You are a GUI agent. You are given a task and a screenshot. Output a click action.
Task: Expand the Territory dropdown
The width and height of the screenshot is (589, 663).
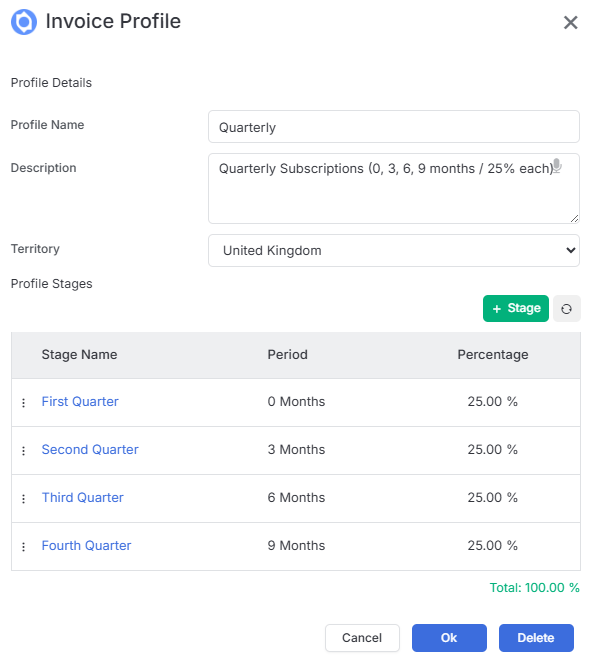pos(394,251)
